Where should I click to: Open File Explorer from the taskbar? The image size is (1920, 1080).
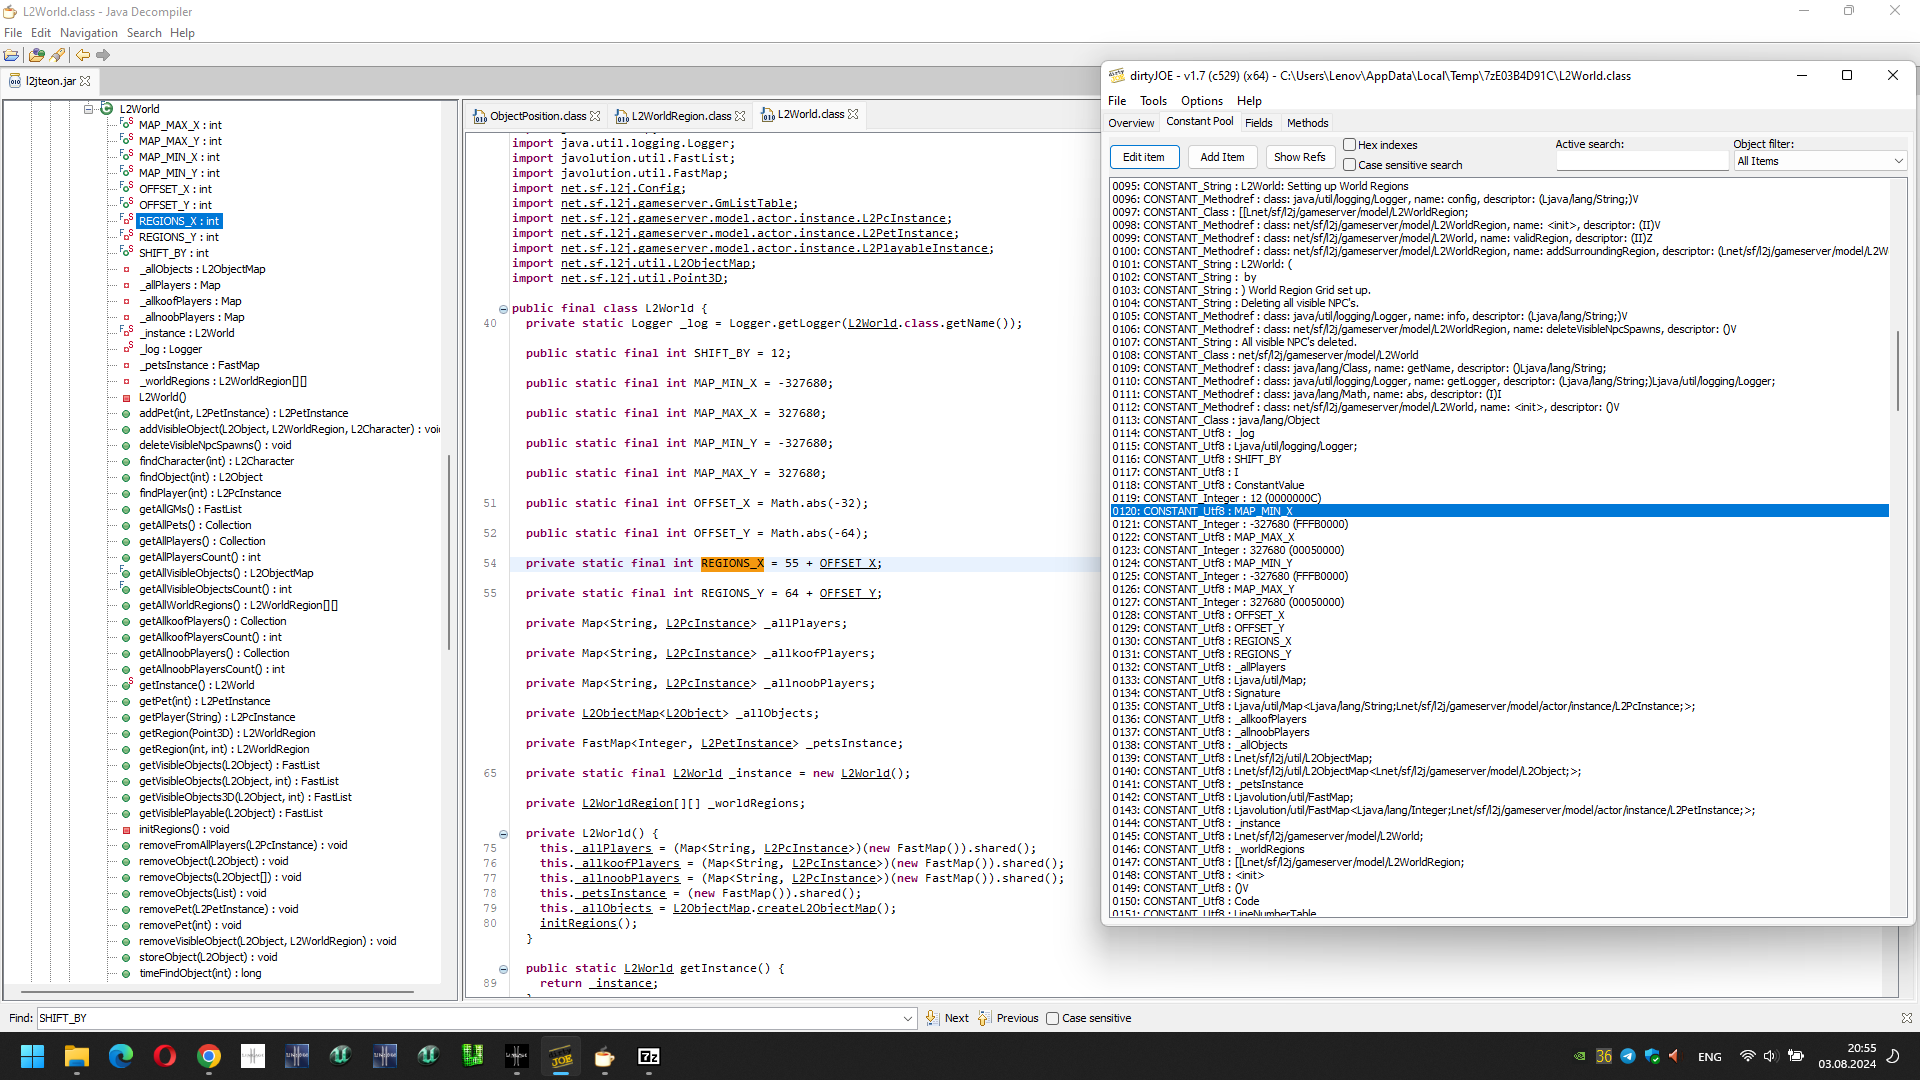tap(77, 1056)
